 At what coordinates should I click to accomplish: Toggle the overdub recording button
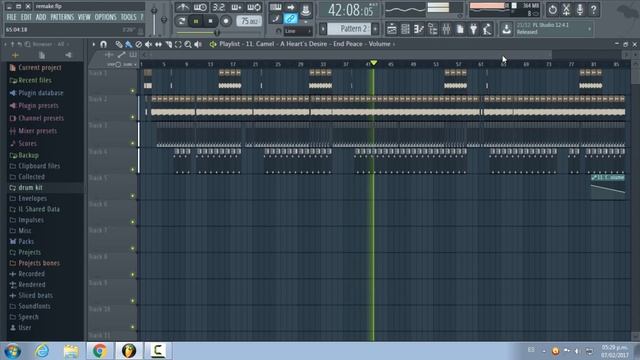(x=236, y=7)
